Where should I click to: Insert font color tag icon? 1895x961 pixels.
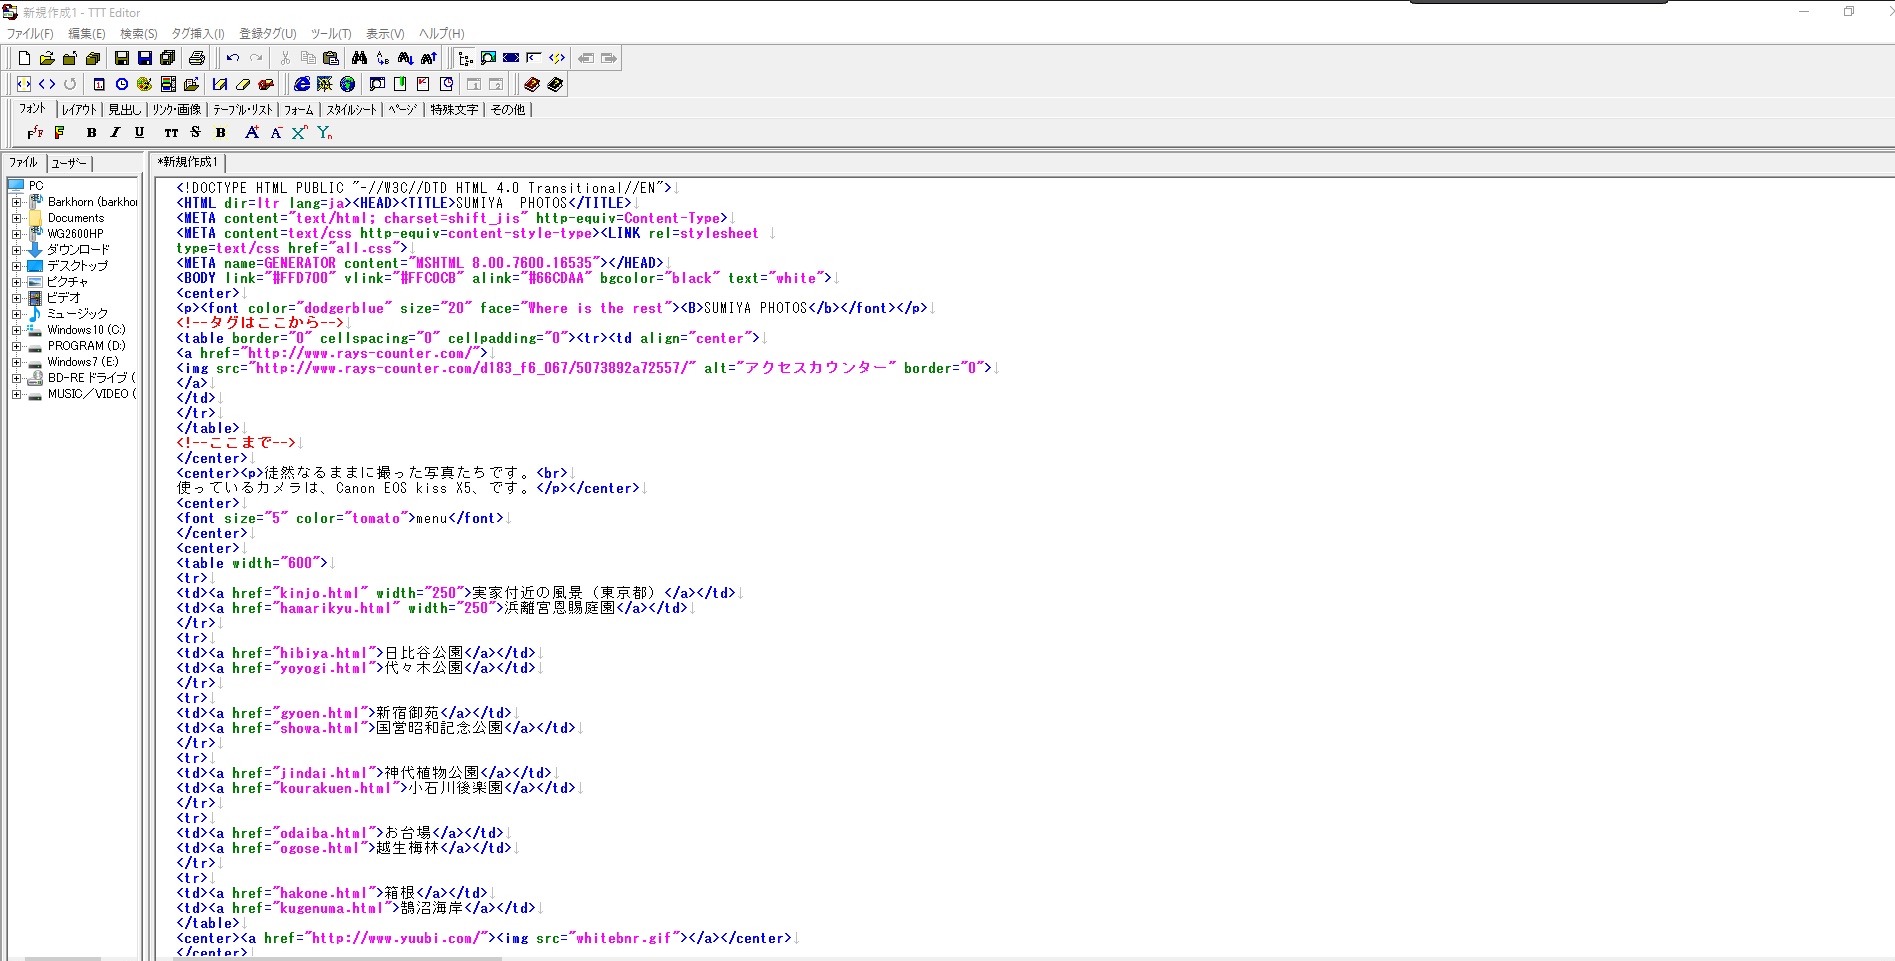59,132
